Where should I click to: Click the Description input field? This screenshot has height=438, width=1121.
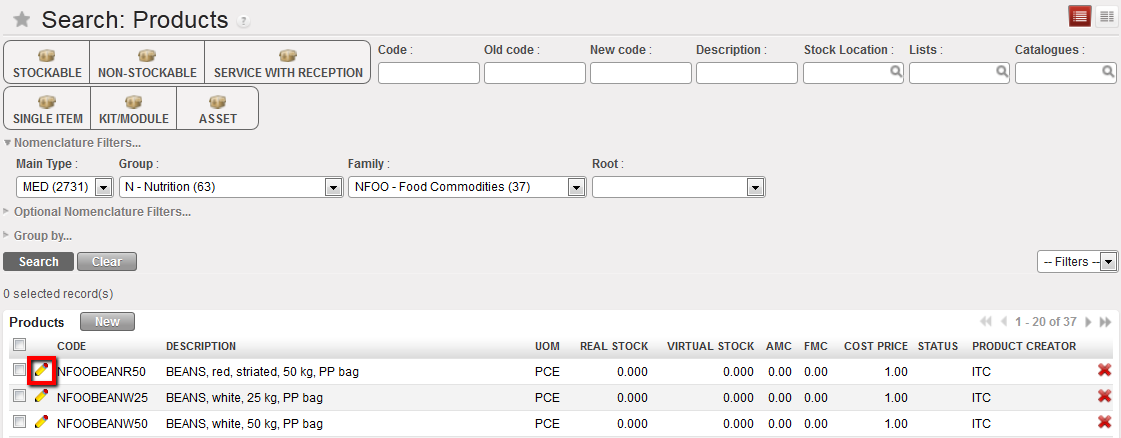pyautogui.click(x=746, y=73)
